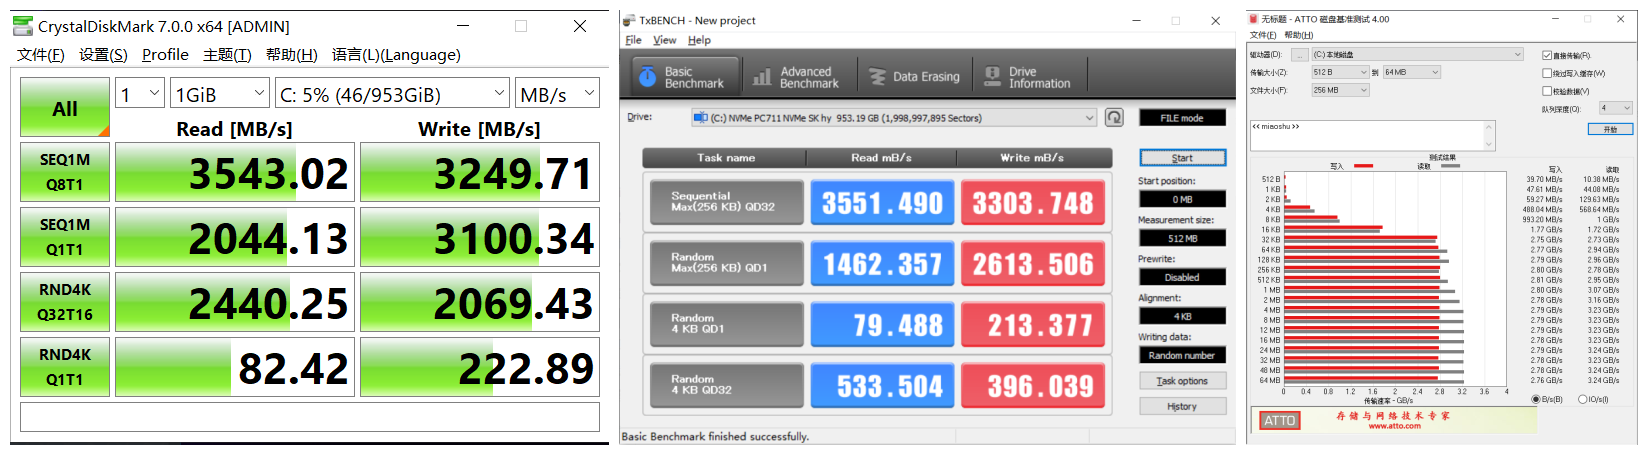The height and width of the screenshot is (455, 1648).
Task: Open the Advanced Benchmark tab in TxBENCH
Action: tap(796, 77)
